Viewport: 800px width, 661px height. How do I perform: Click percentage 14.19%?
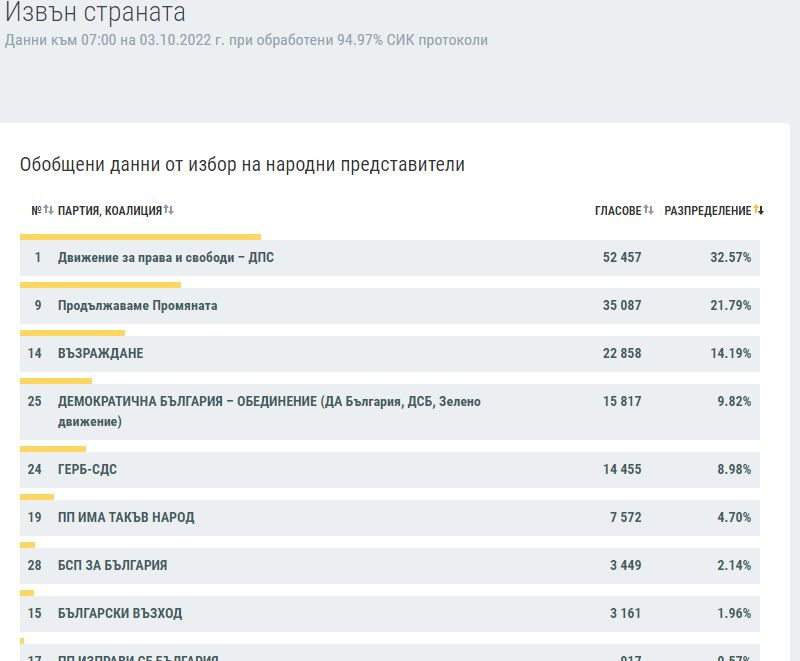pos(731,353)
